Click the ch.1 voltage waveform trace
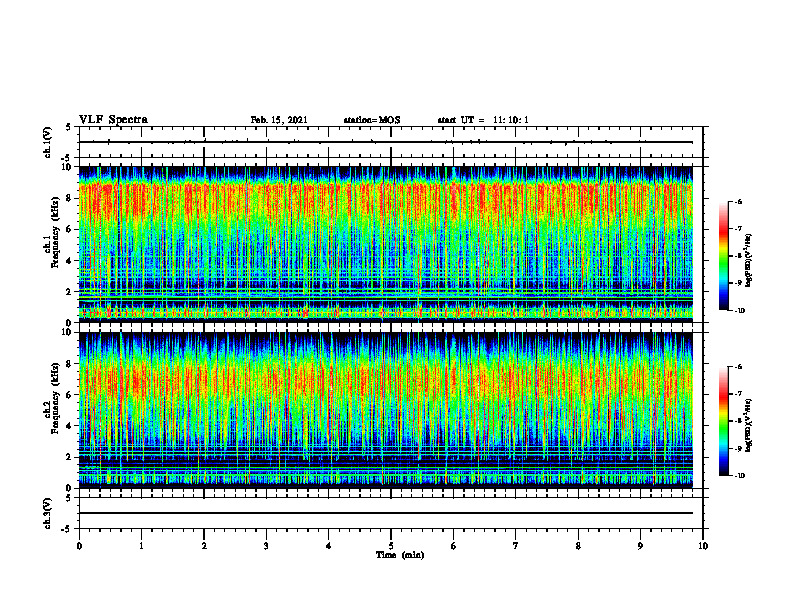This screenshot has height=612, width=792. coord(386,142)
